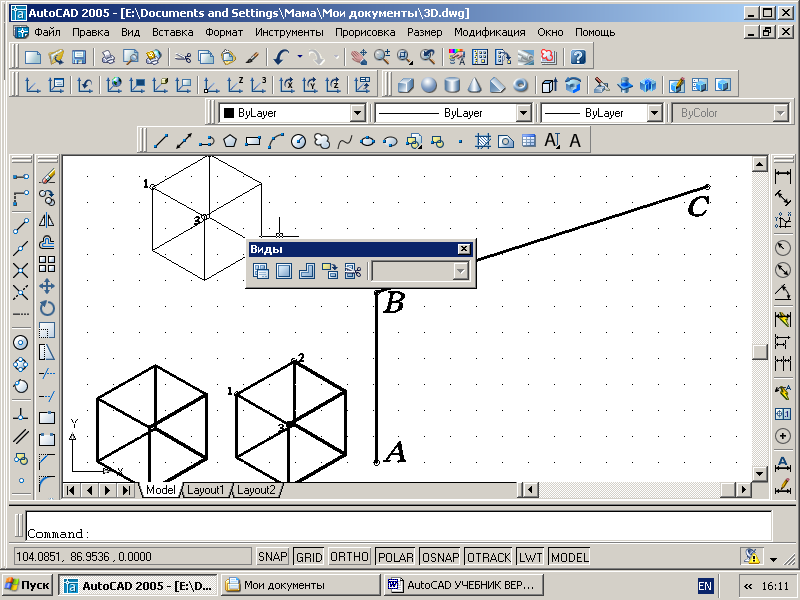Select the Erase tool icon
The image size is (800, 600).
47,177
